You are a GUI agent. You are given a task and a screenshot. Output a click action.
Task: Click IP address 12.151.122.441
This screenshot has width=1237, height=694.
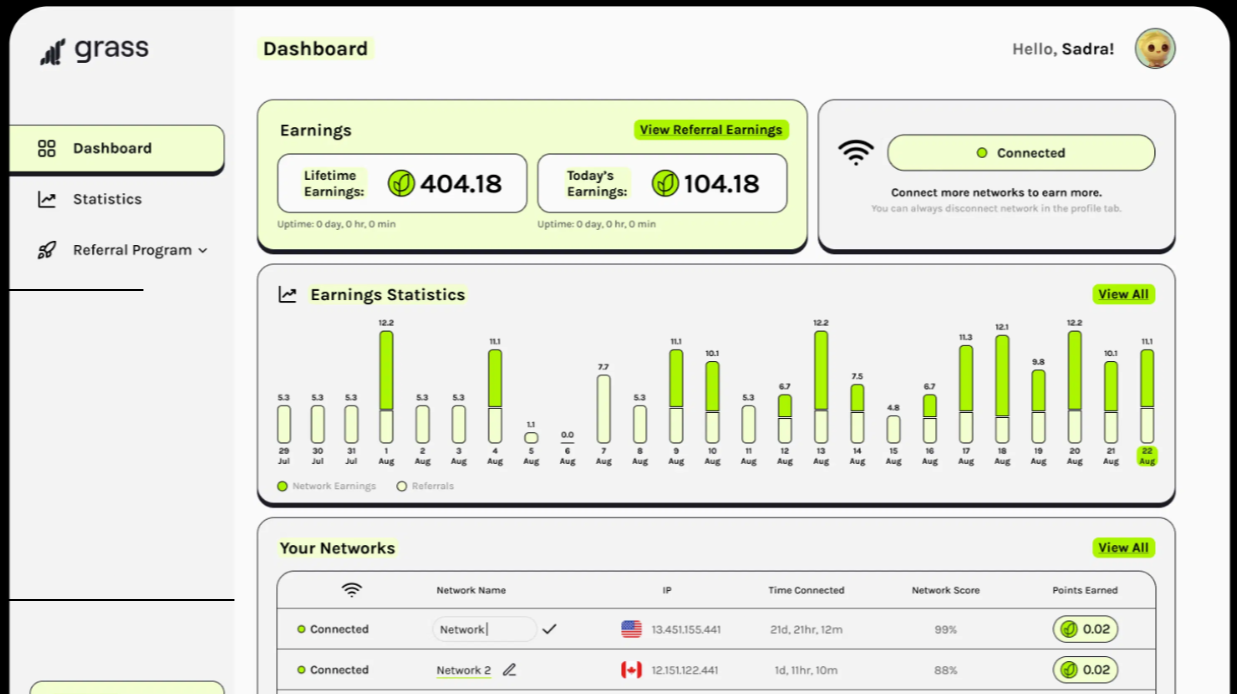point(686,671)
